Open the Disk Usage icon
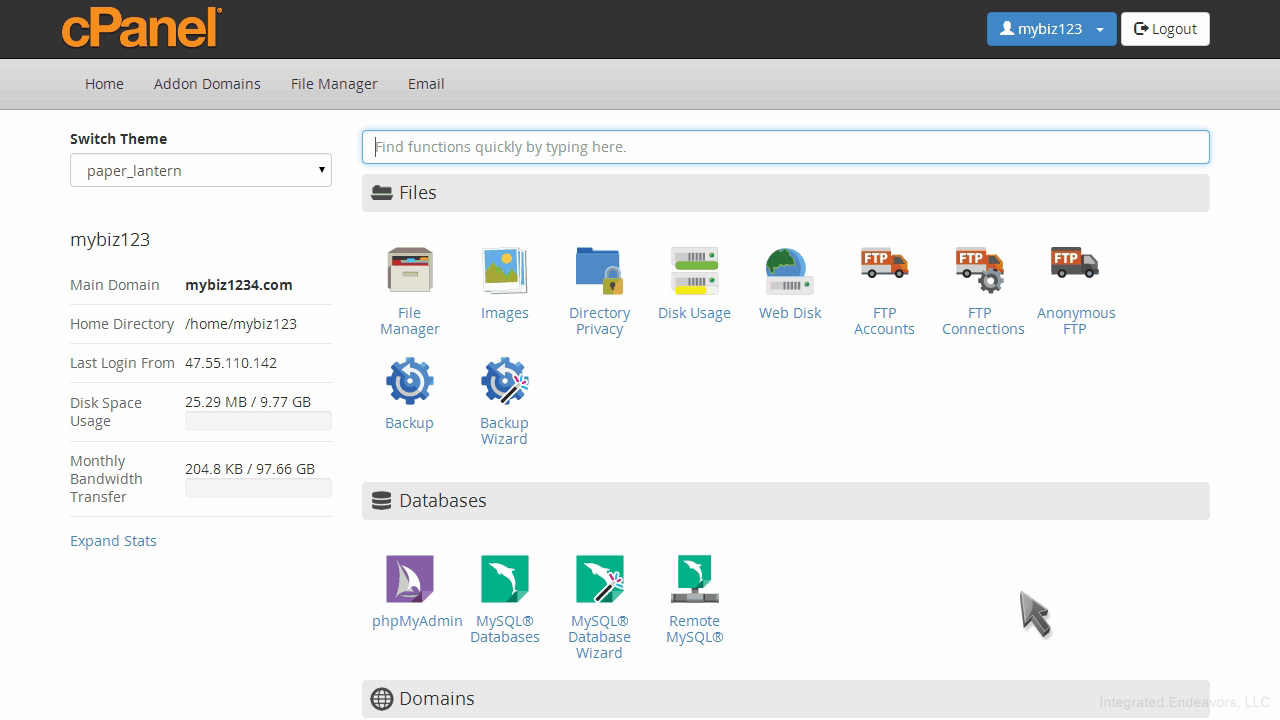 pyautogui.click(x=694, y=271)
